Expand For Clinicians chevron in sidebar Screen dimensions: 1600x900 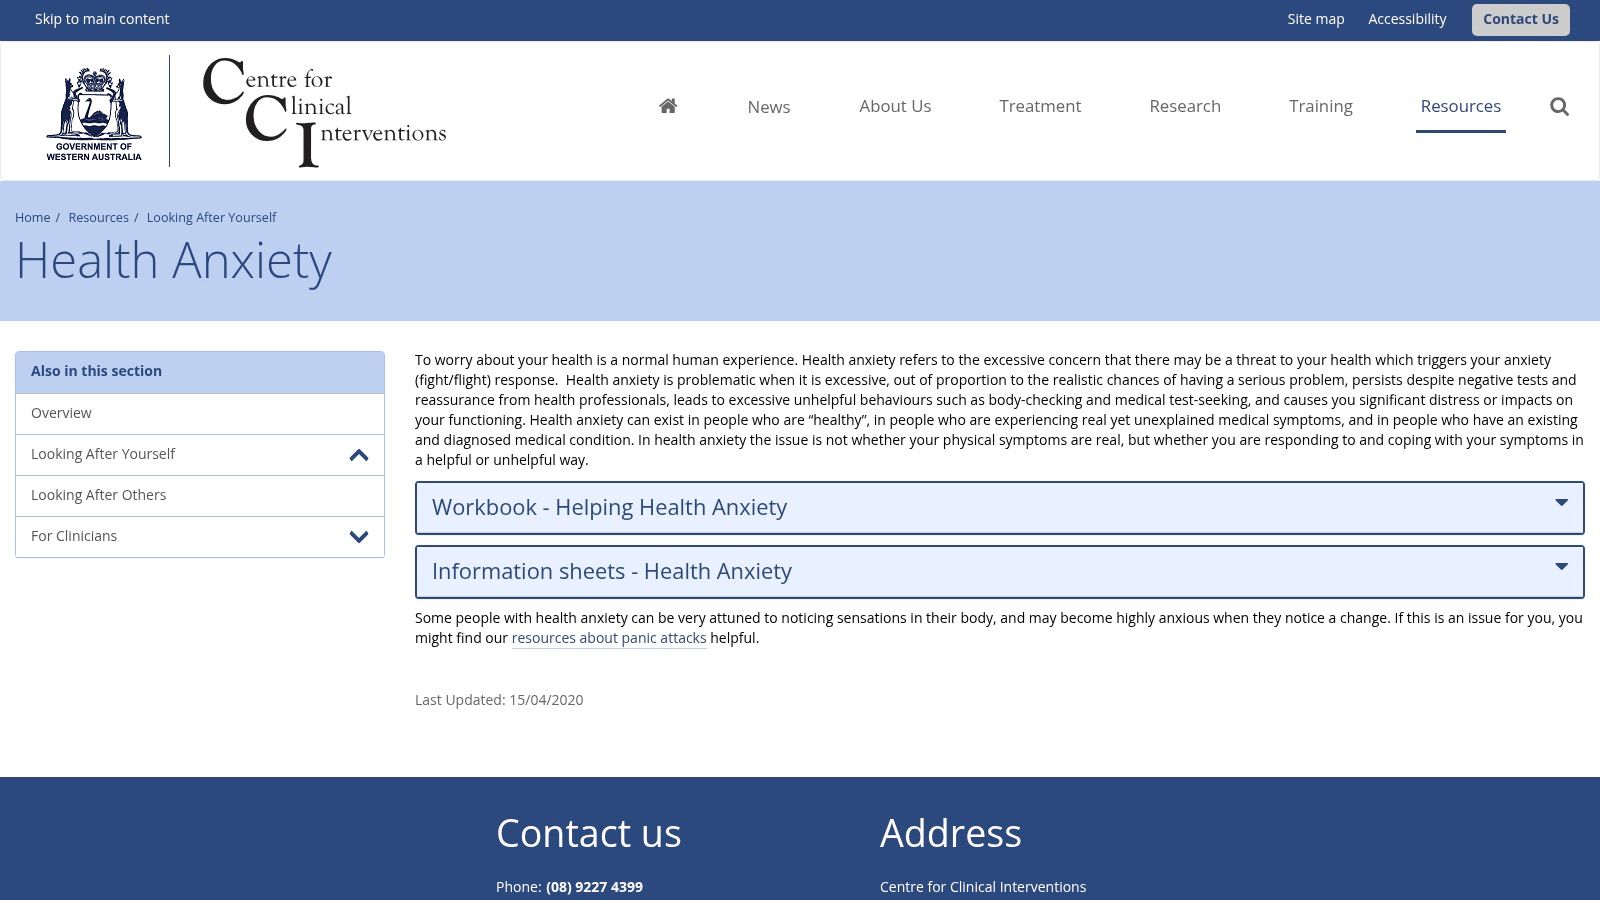pos(359,537)
